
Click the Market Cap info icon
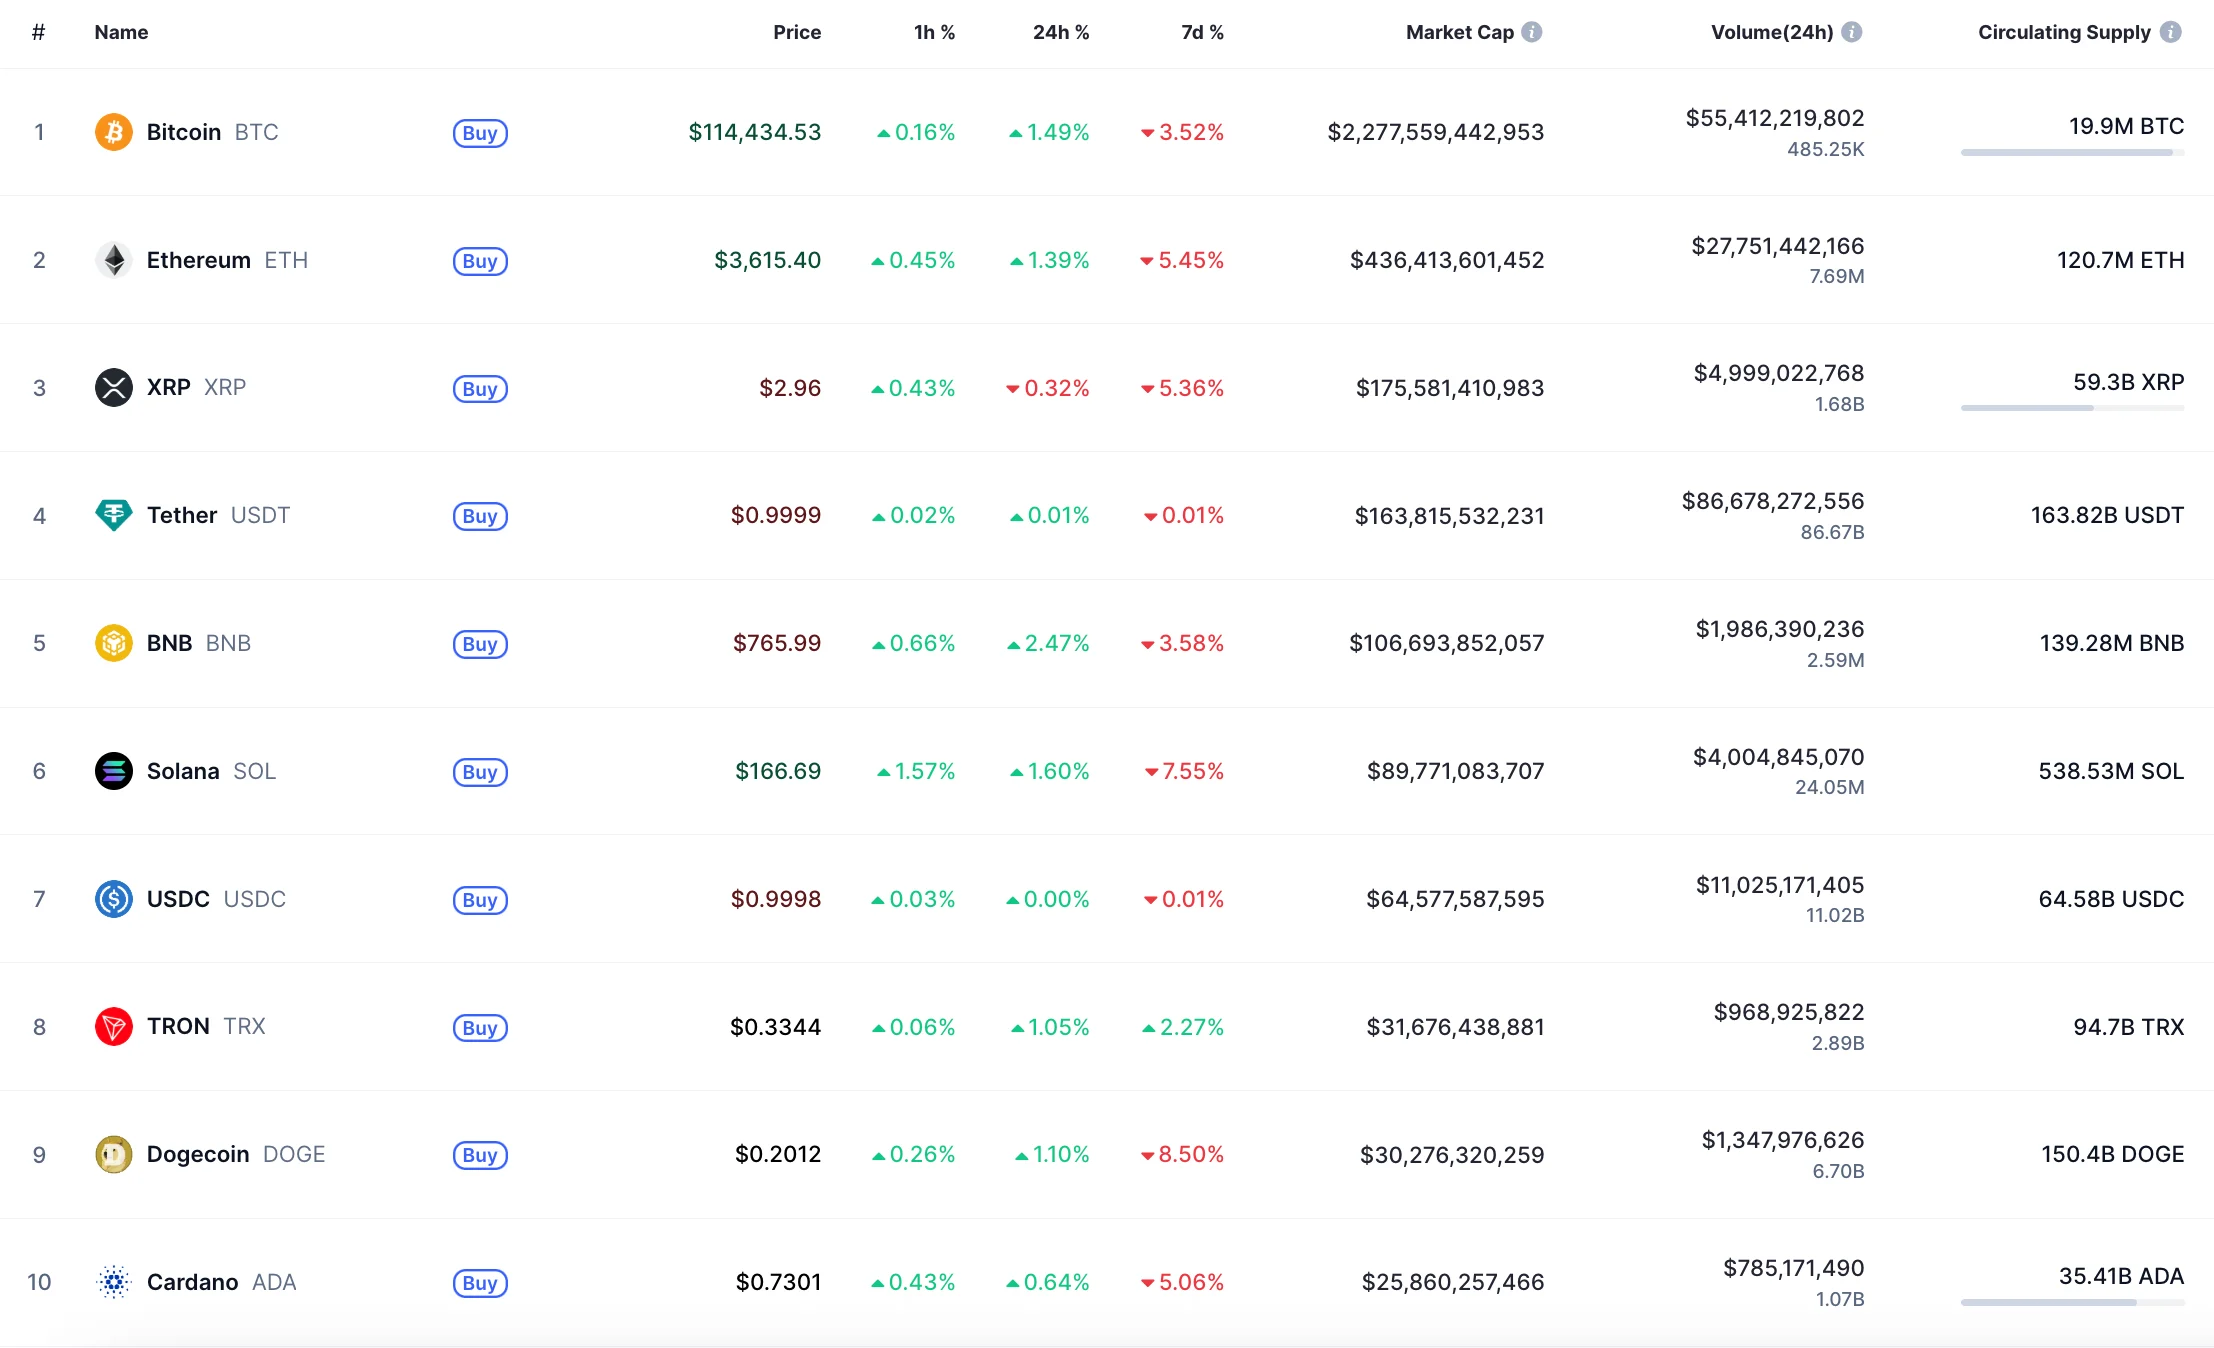click(x=1532, y=32)
